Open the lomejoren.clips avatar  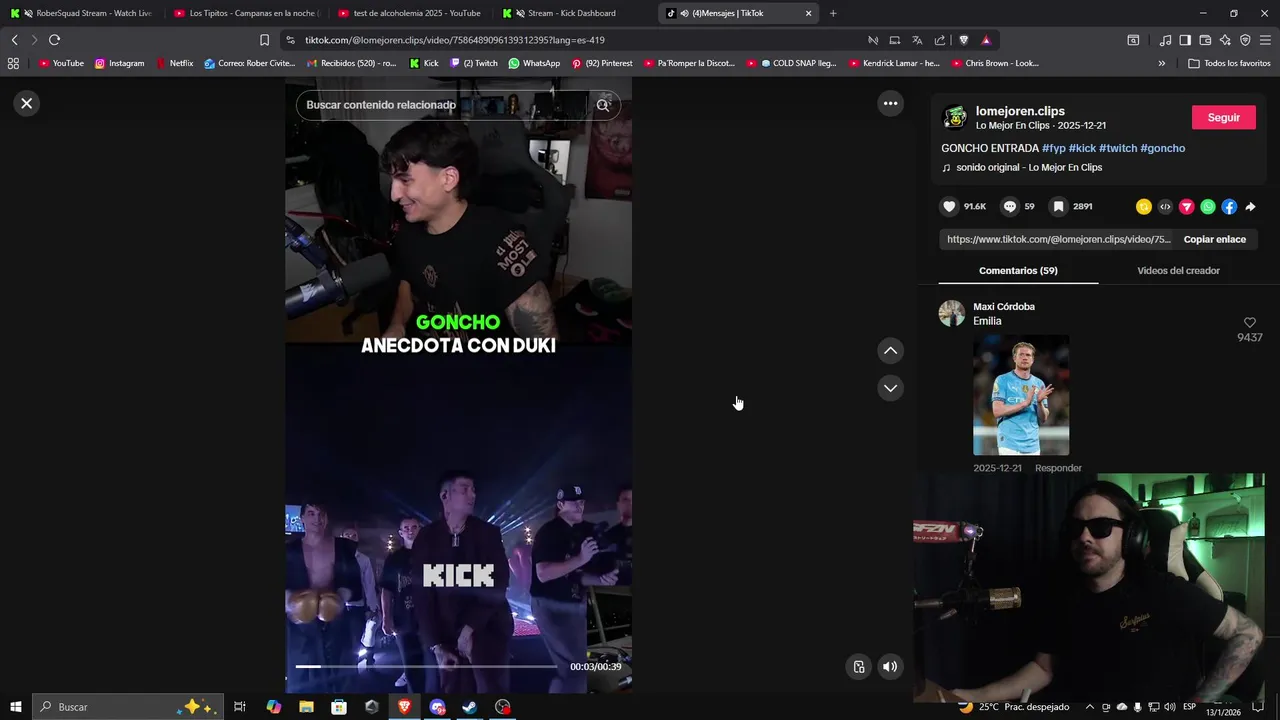click(x=955, y=118)
